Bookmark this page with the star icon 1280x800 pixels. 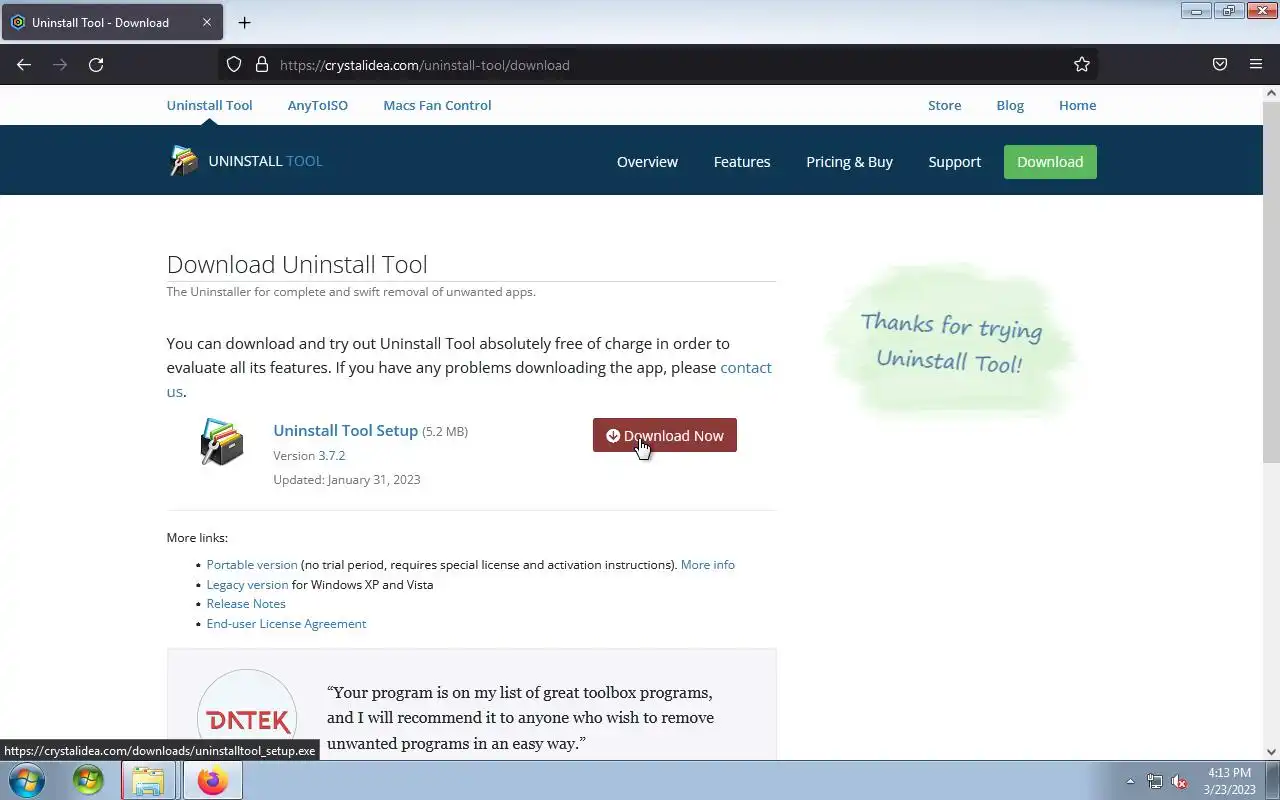[x=1082, y=65]
